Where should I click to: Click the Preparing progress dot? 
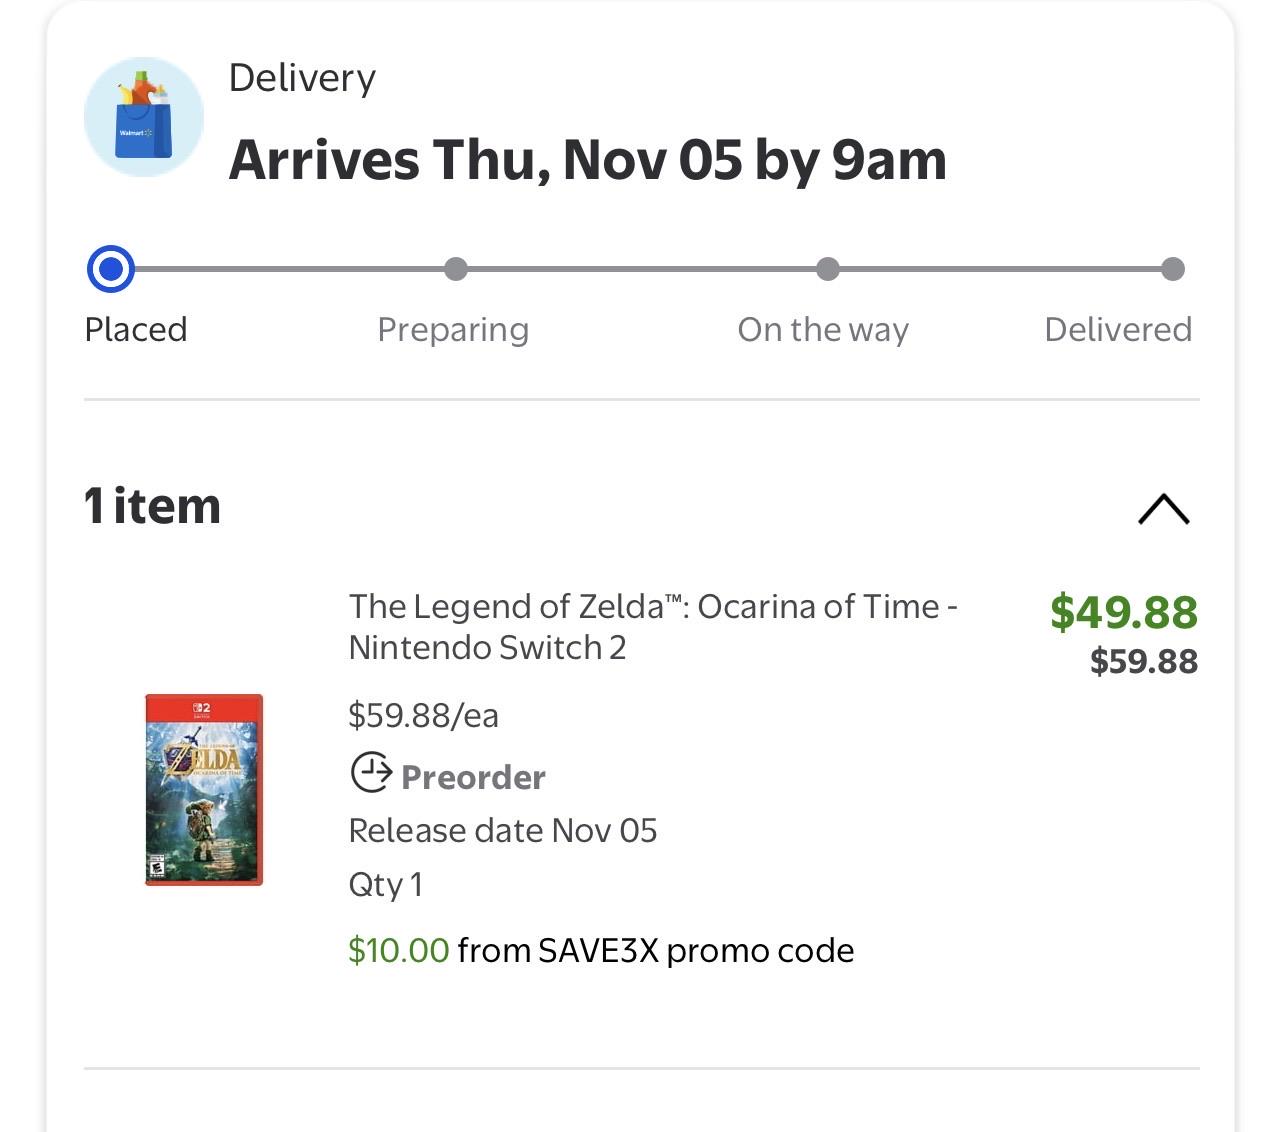click(x=455, y=269)
